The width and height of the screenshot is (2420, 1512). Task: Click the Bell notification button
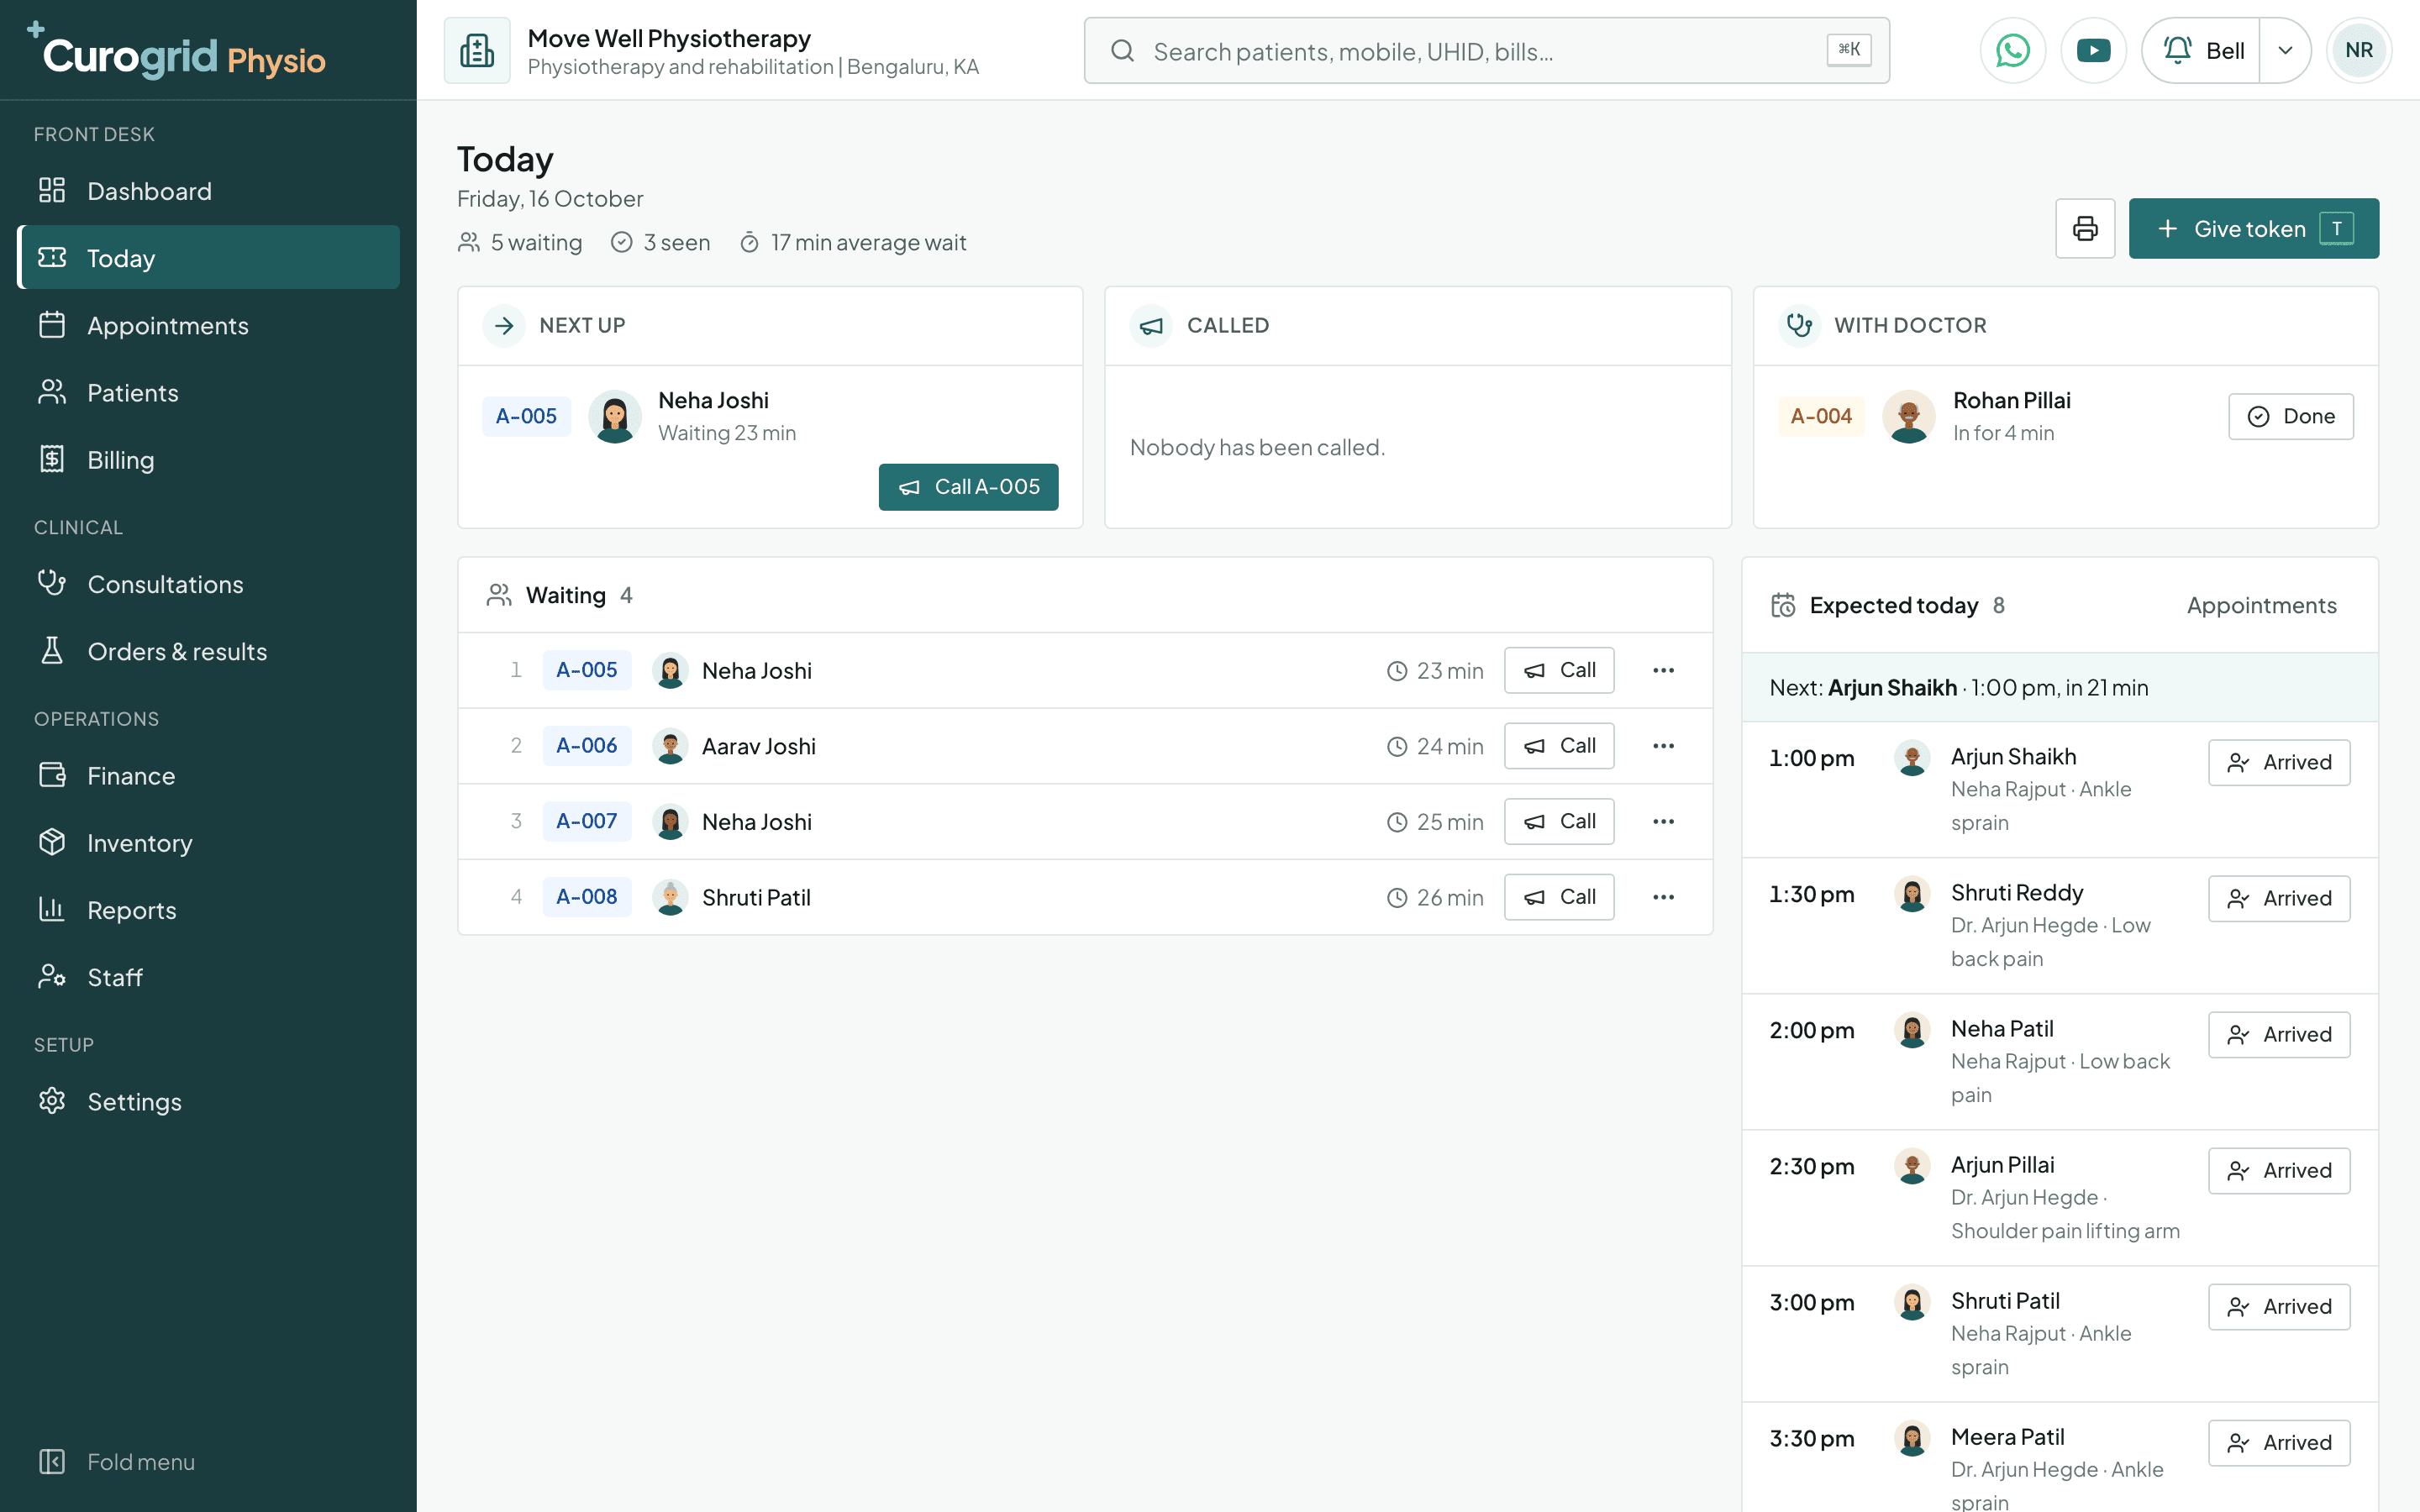pos(2202,50)
